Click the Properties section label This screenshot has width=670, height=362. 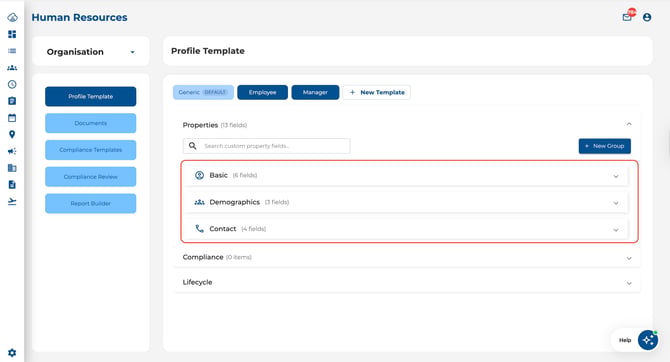pyautogui.click(x=200, y=125)
